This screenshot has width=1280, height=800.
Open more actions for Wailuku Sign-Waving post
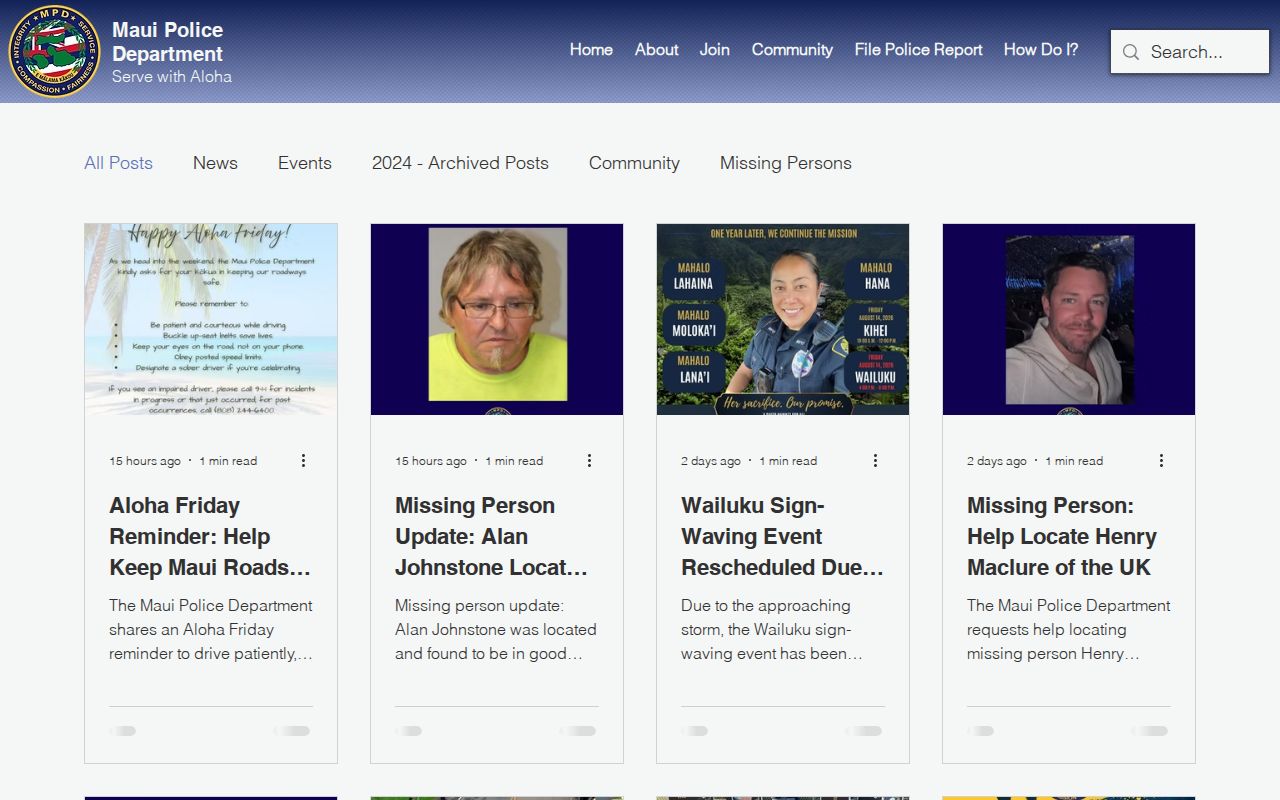[x=875, y=460]
